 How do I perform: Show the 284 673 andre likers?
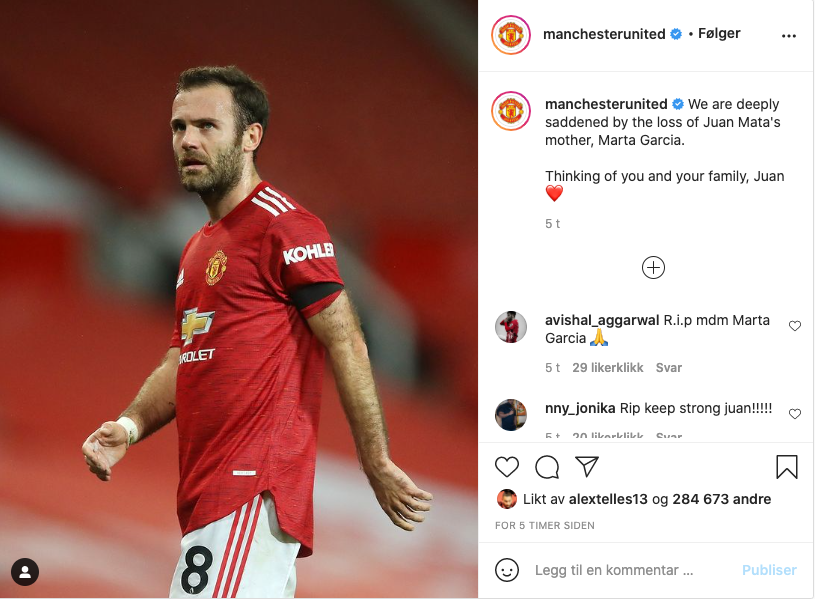(721, 499)
